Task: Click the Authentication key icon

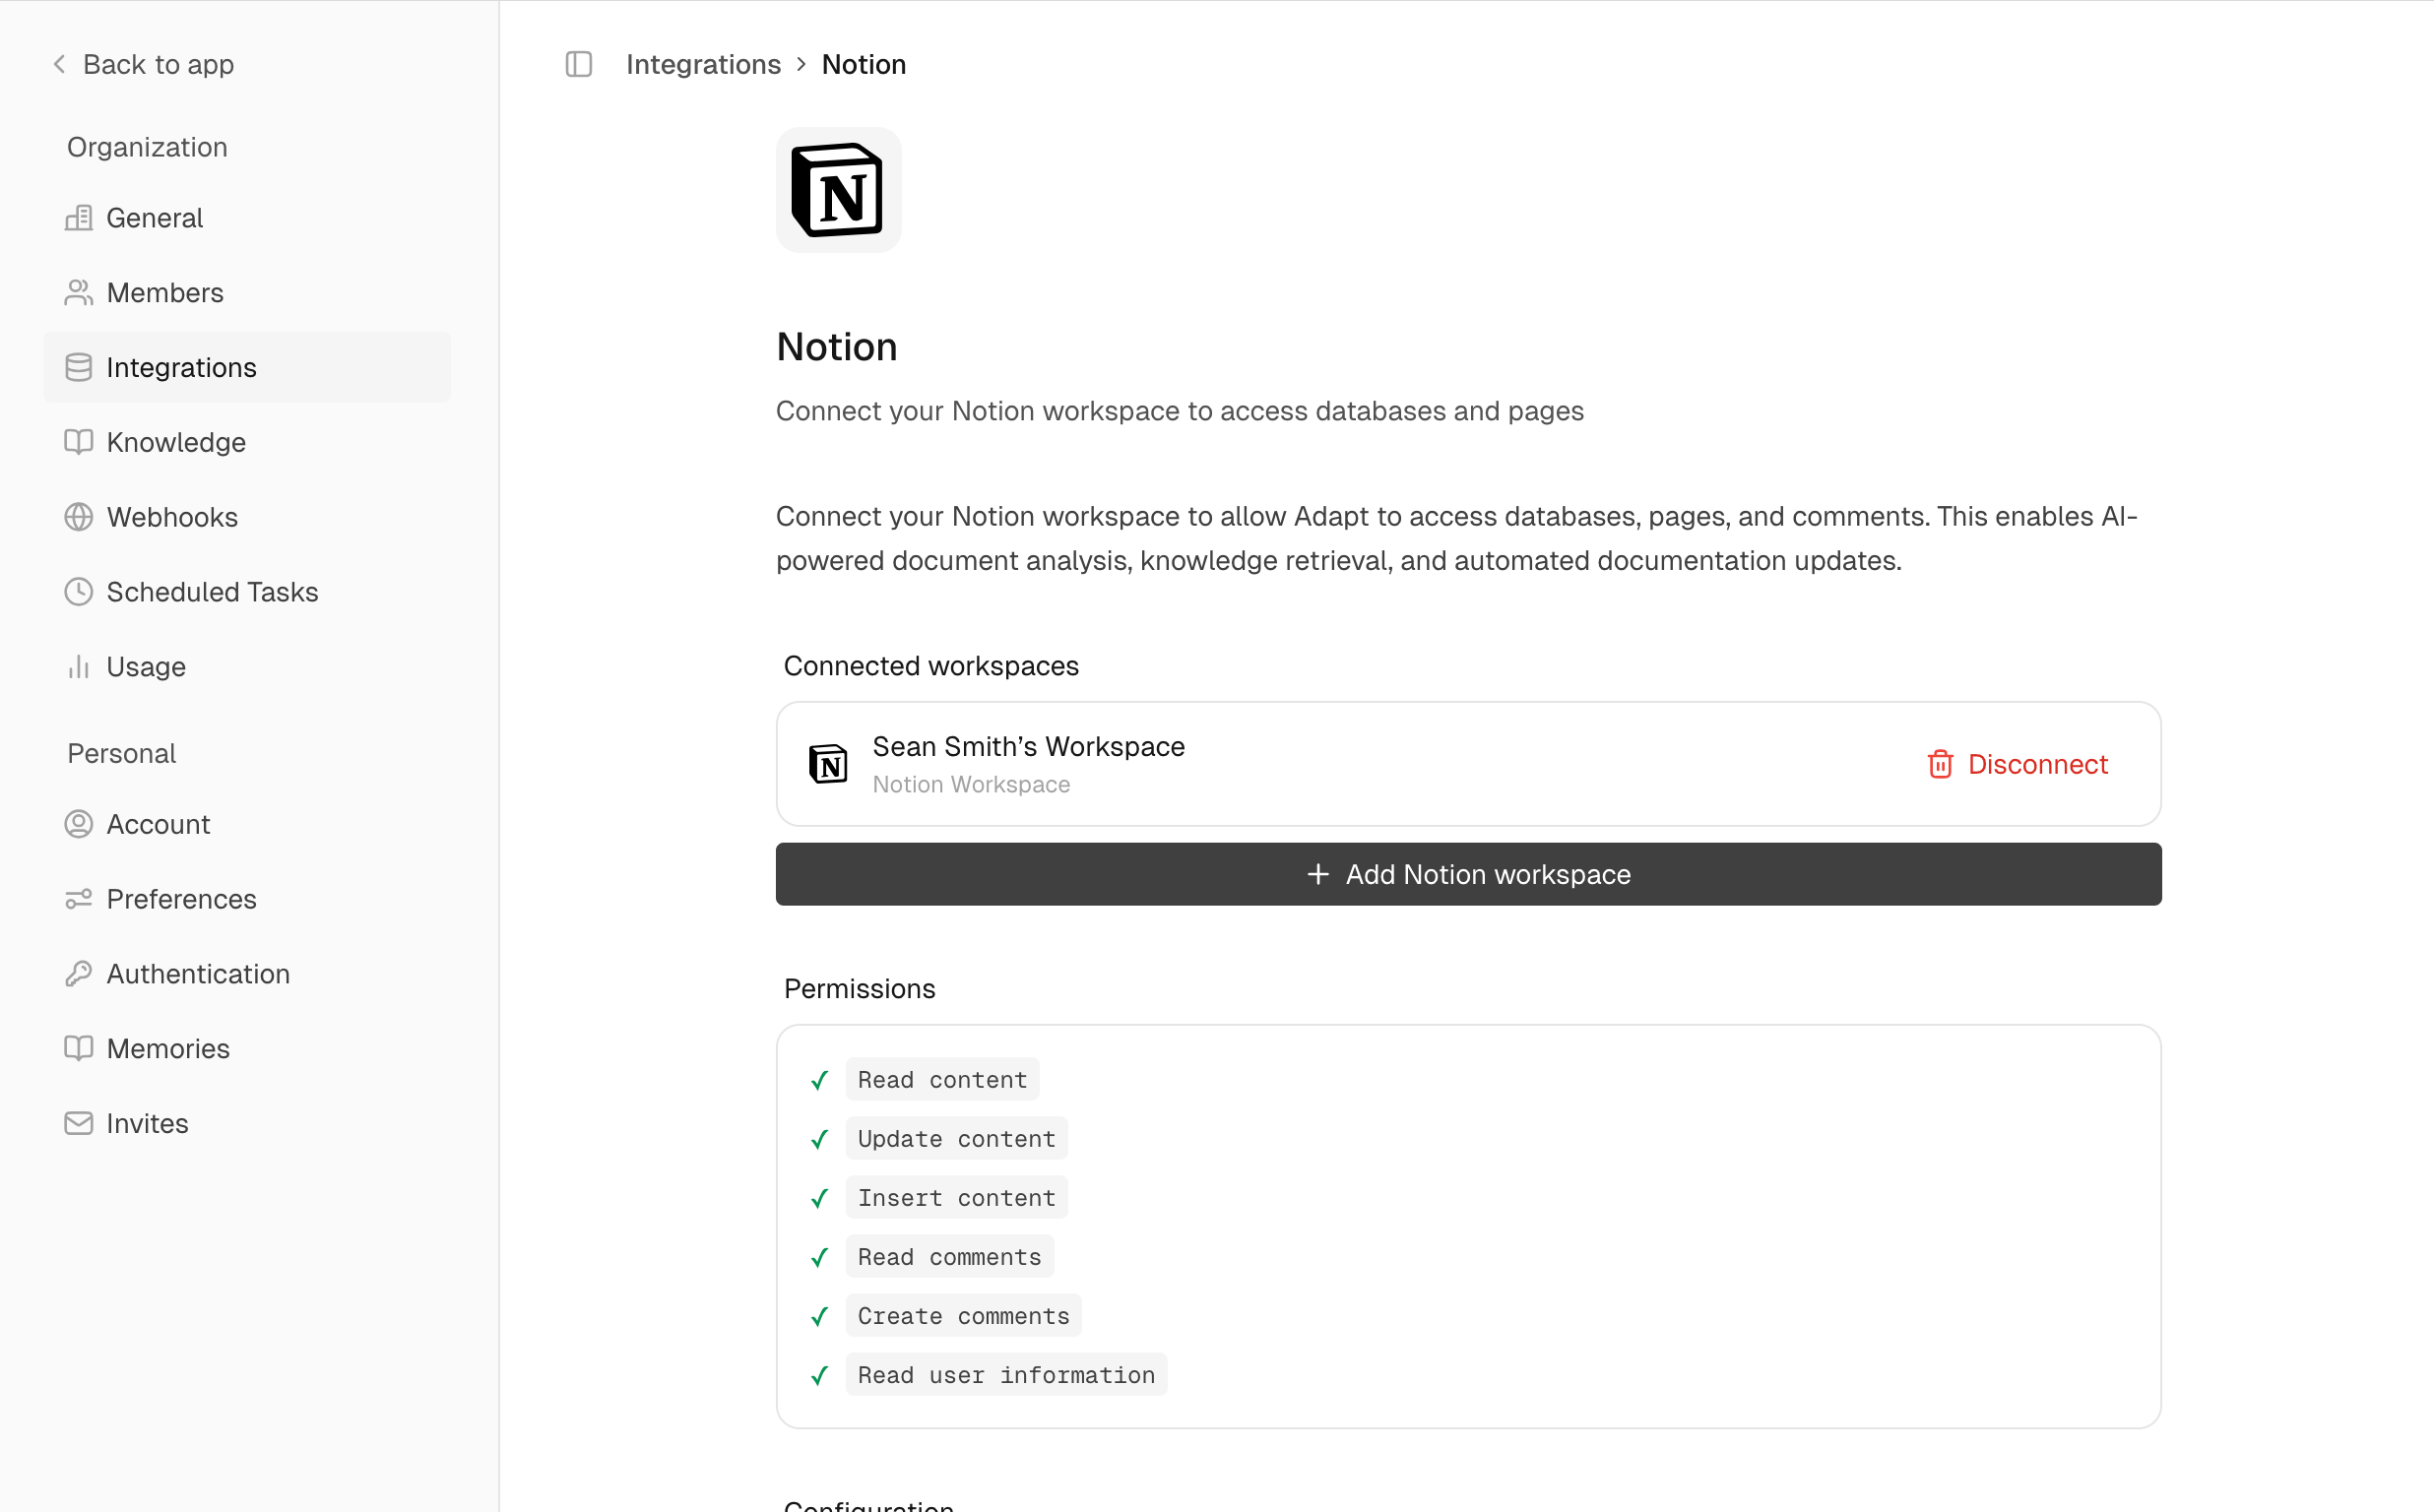Action: click(x=79, y=974)
